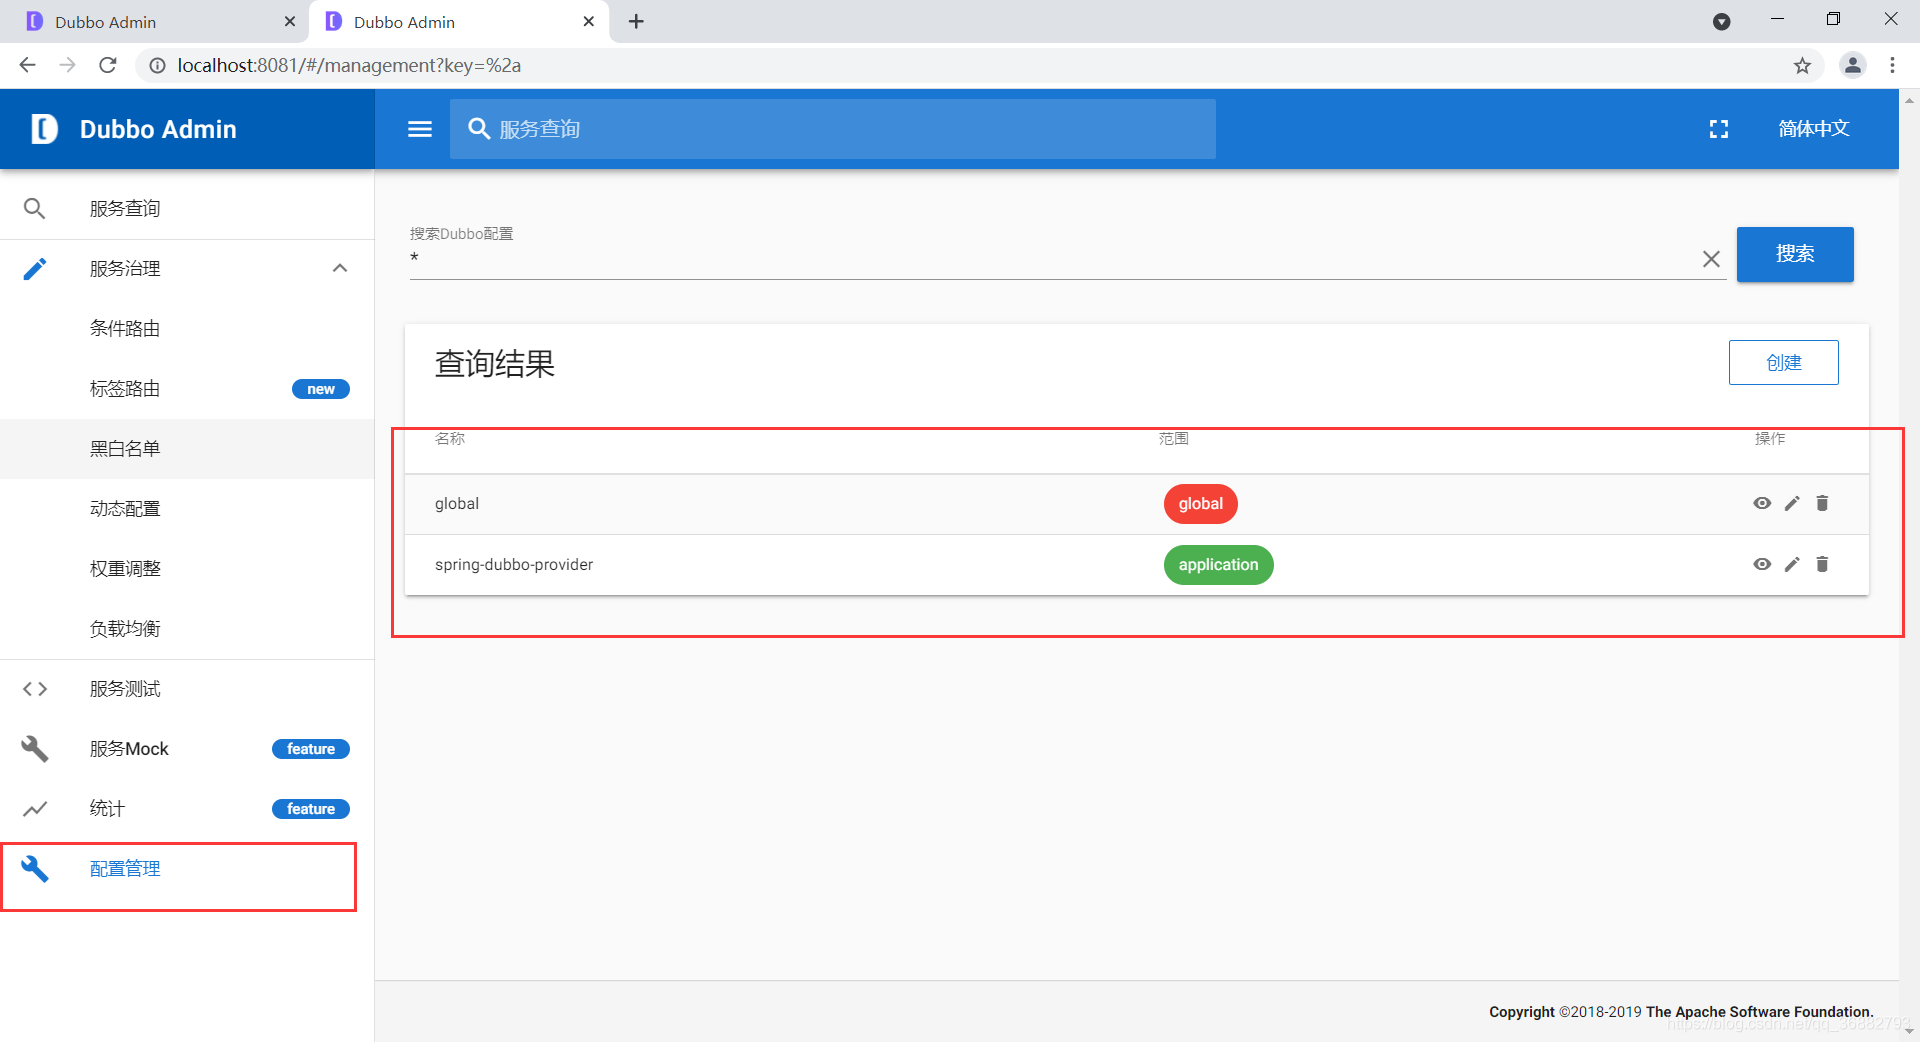The width and height of the screenshot is (1920, 1042).
Task: Open 标签路由 in the sidebar
Action: [x=187, y=389]
